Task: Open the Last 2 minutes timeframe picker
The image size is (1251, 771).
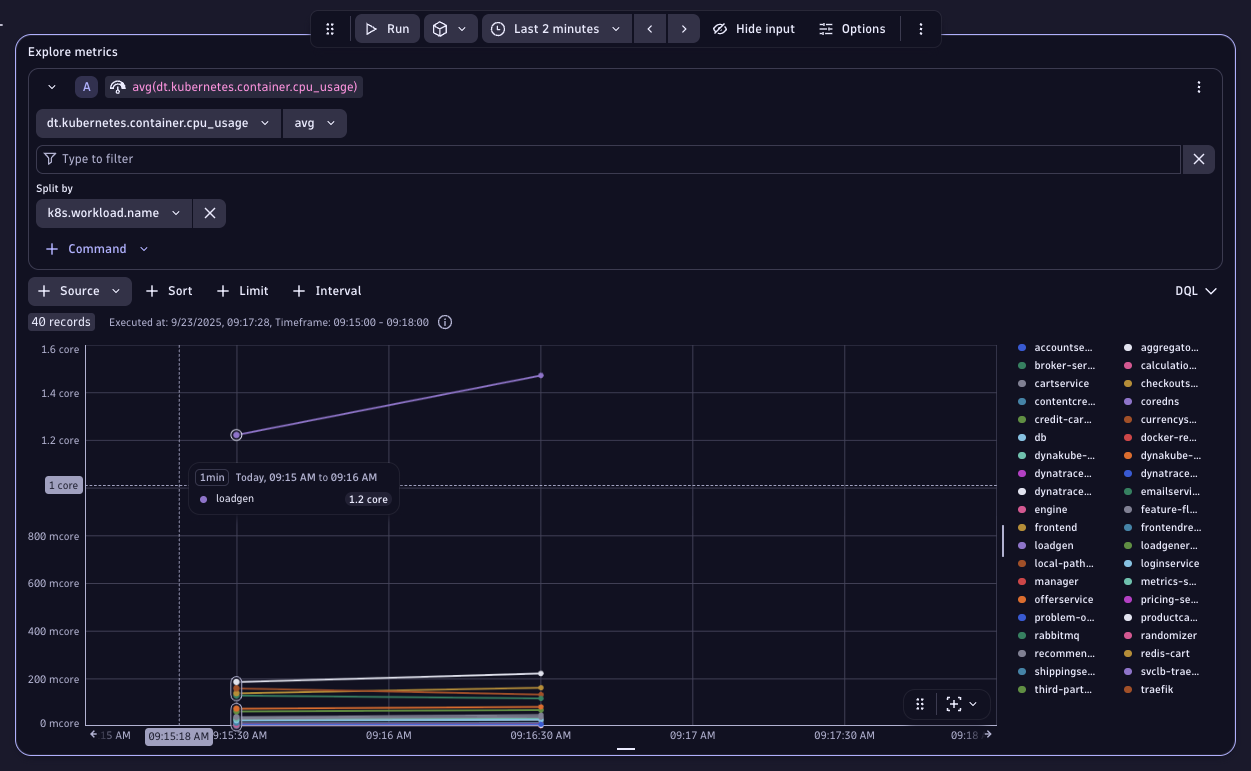Action: 557,29
